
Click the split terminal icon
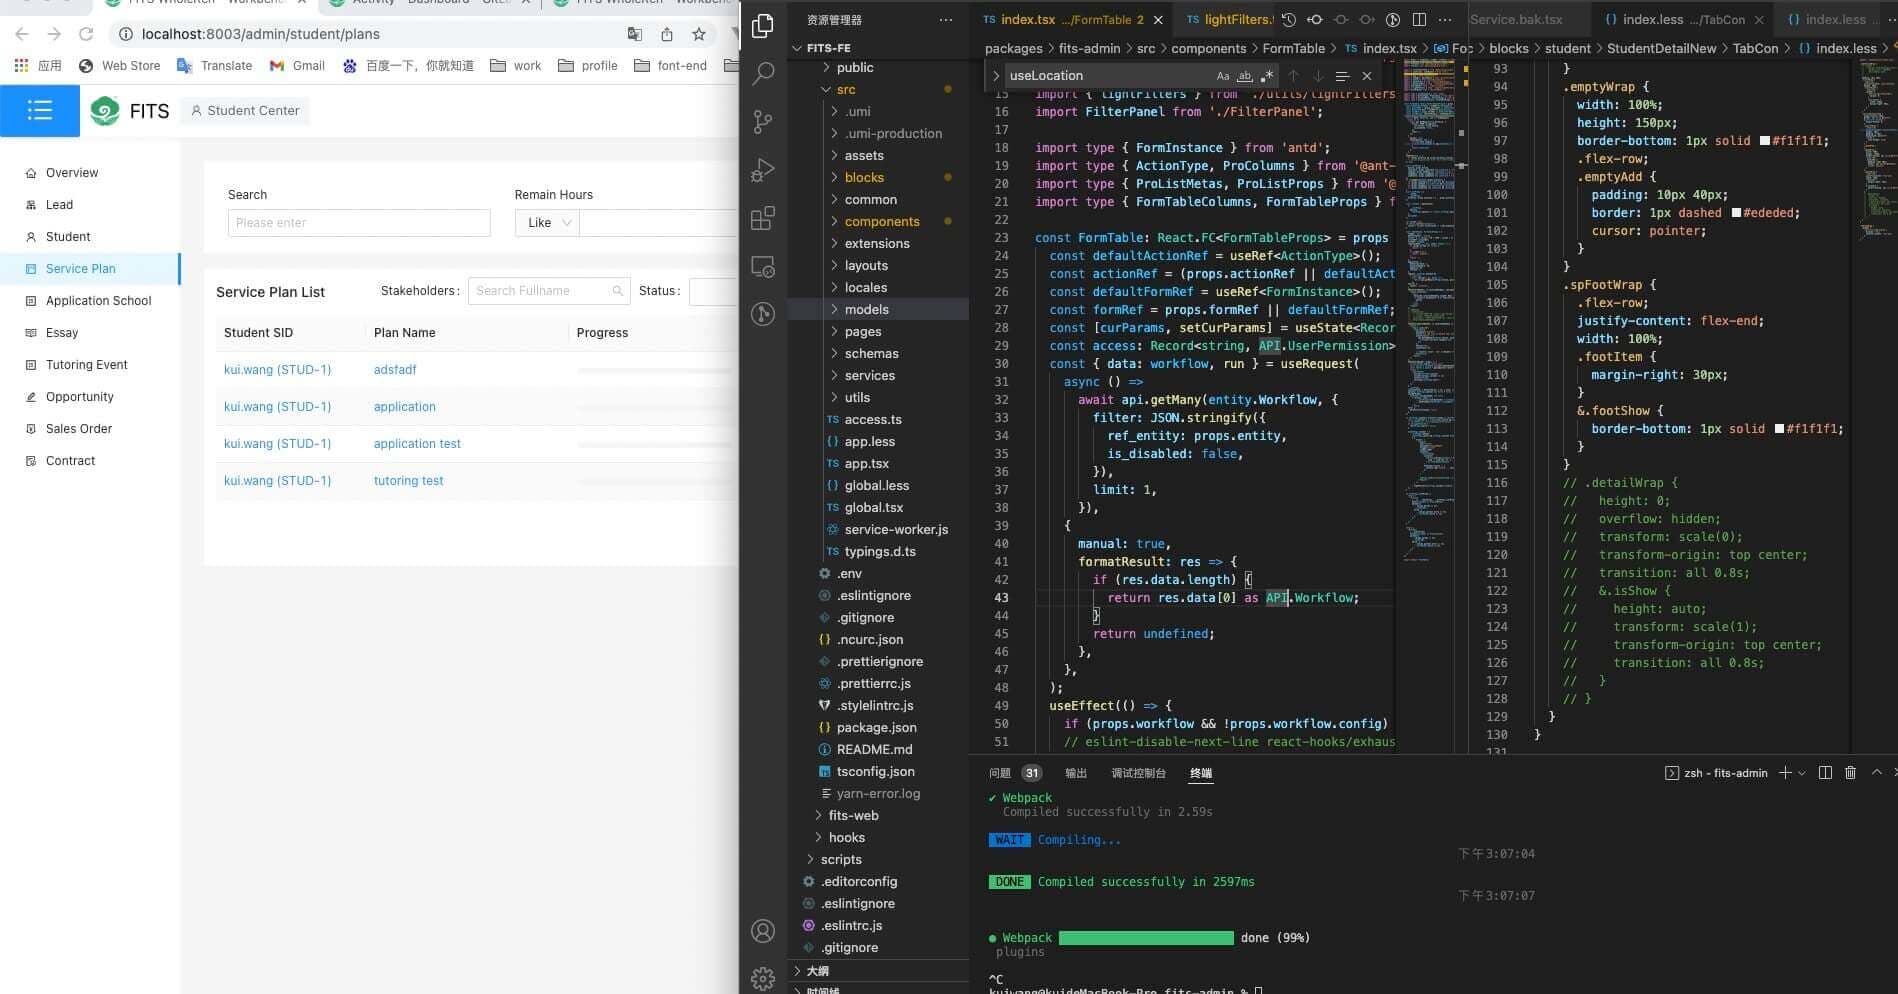[x=1825, y=773]
